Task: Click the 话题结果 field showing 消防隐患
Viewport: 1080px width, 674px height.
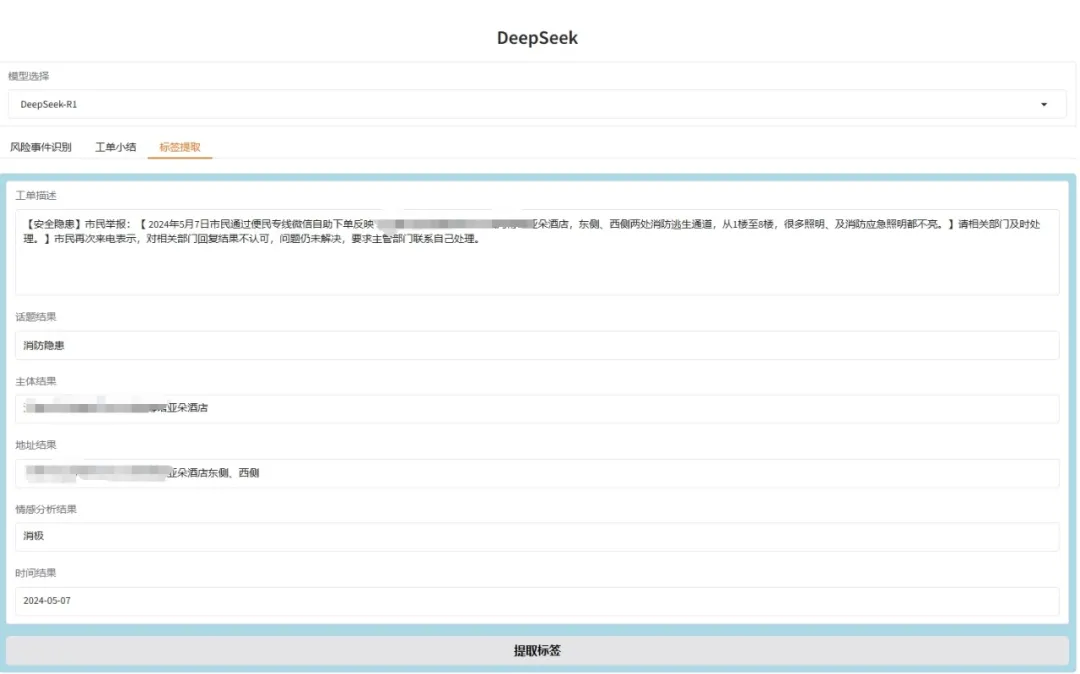Action: (x=537, y=345)
